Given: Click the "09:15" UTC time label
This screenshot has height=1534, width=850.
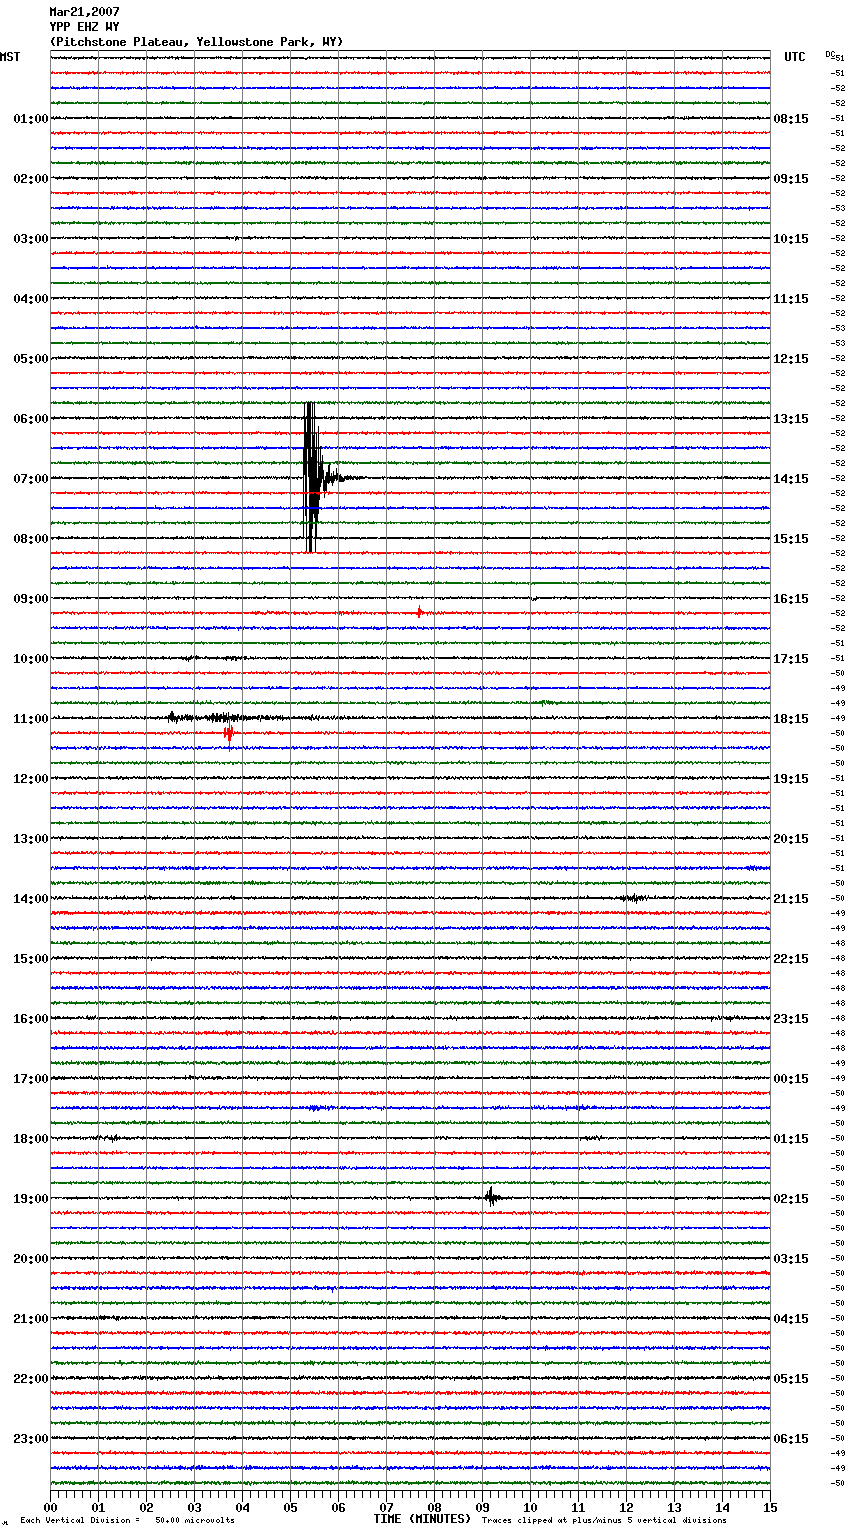Looking at the screenshot, I should (791, 179).
